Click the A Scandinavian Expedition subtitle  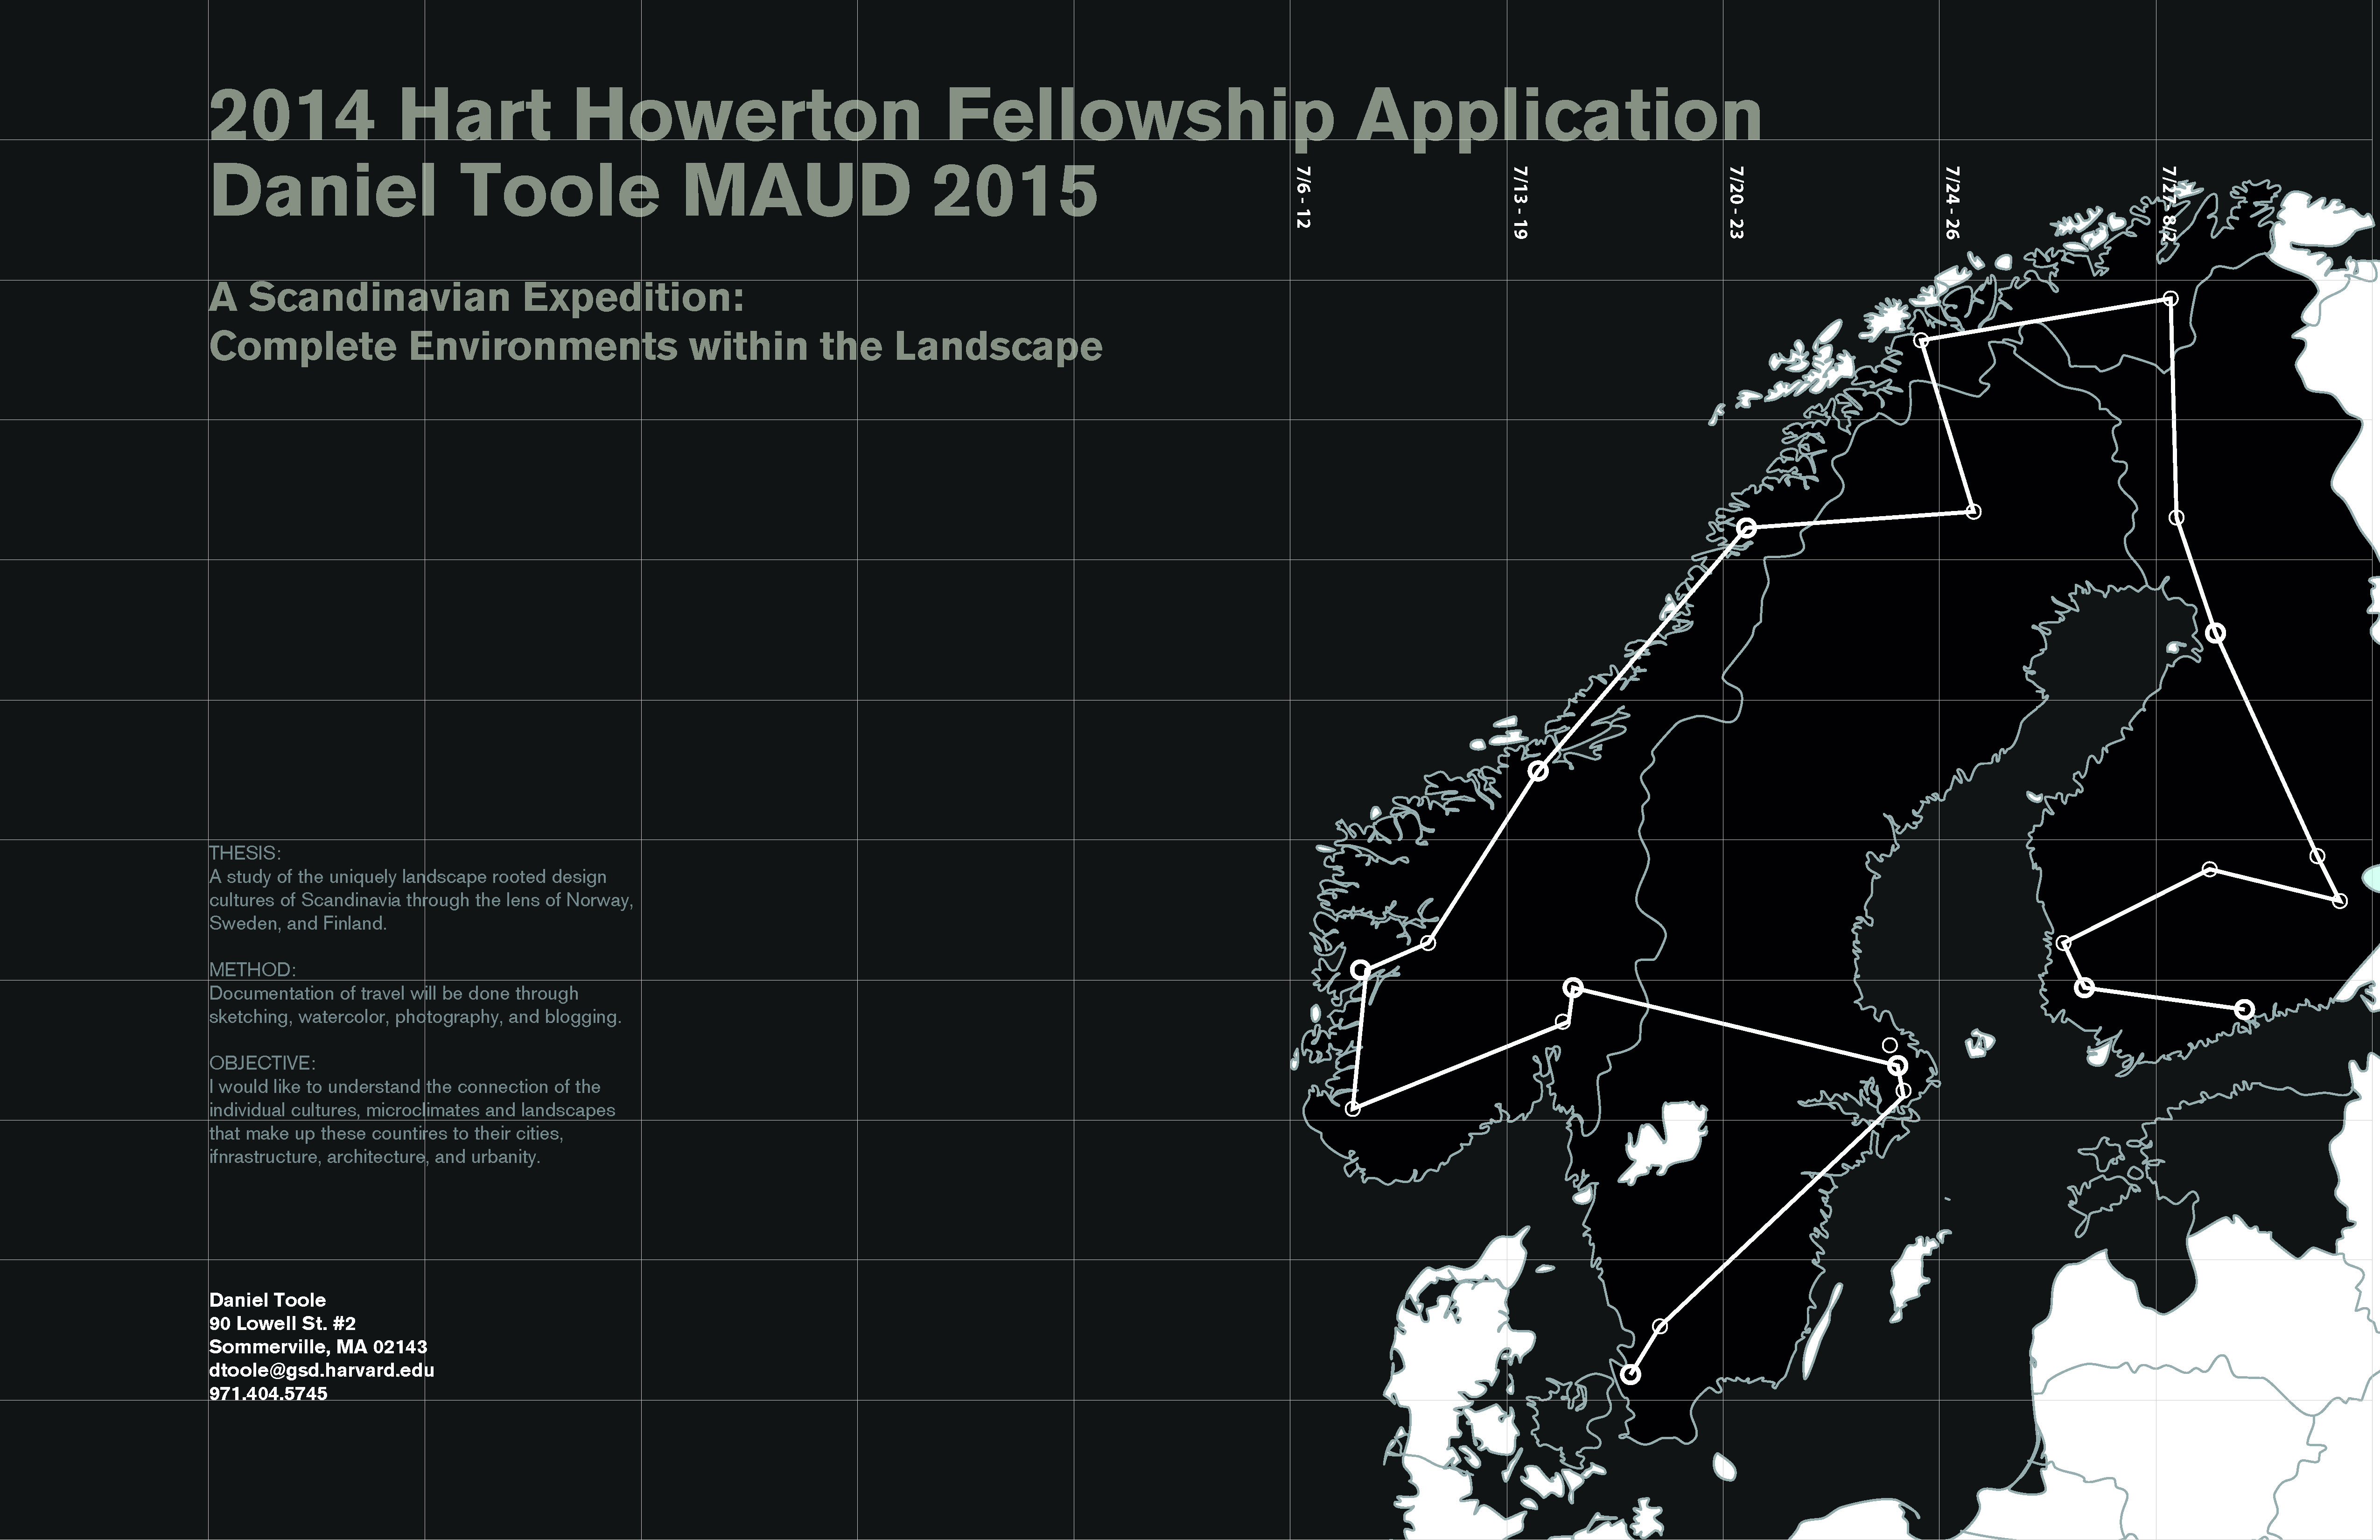[477, 297]
